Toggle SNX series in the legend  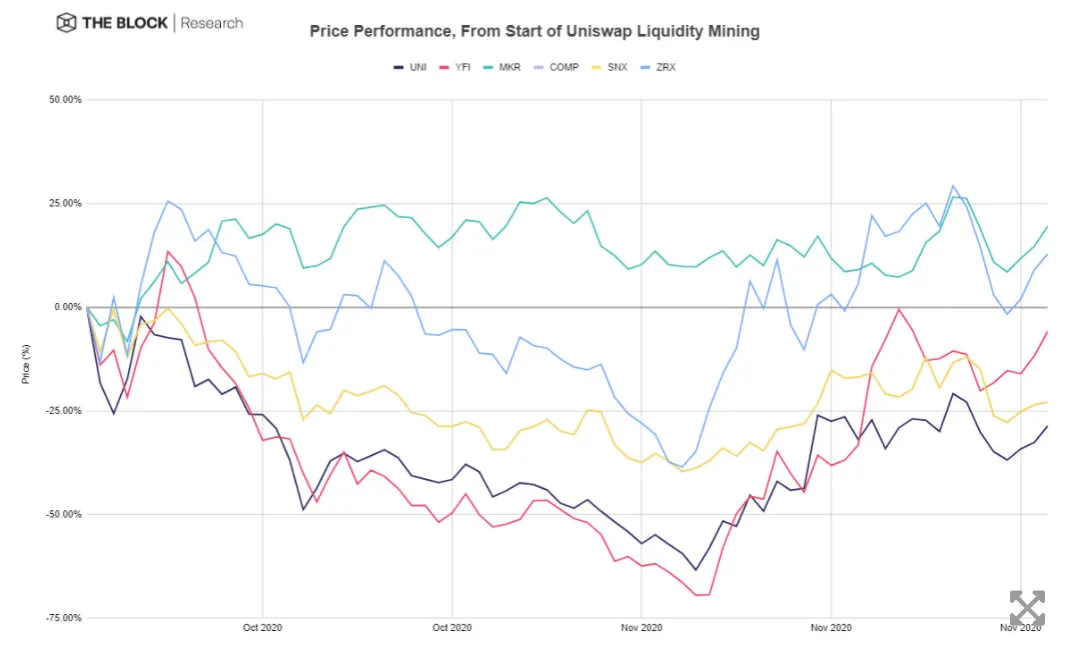610,67
